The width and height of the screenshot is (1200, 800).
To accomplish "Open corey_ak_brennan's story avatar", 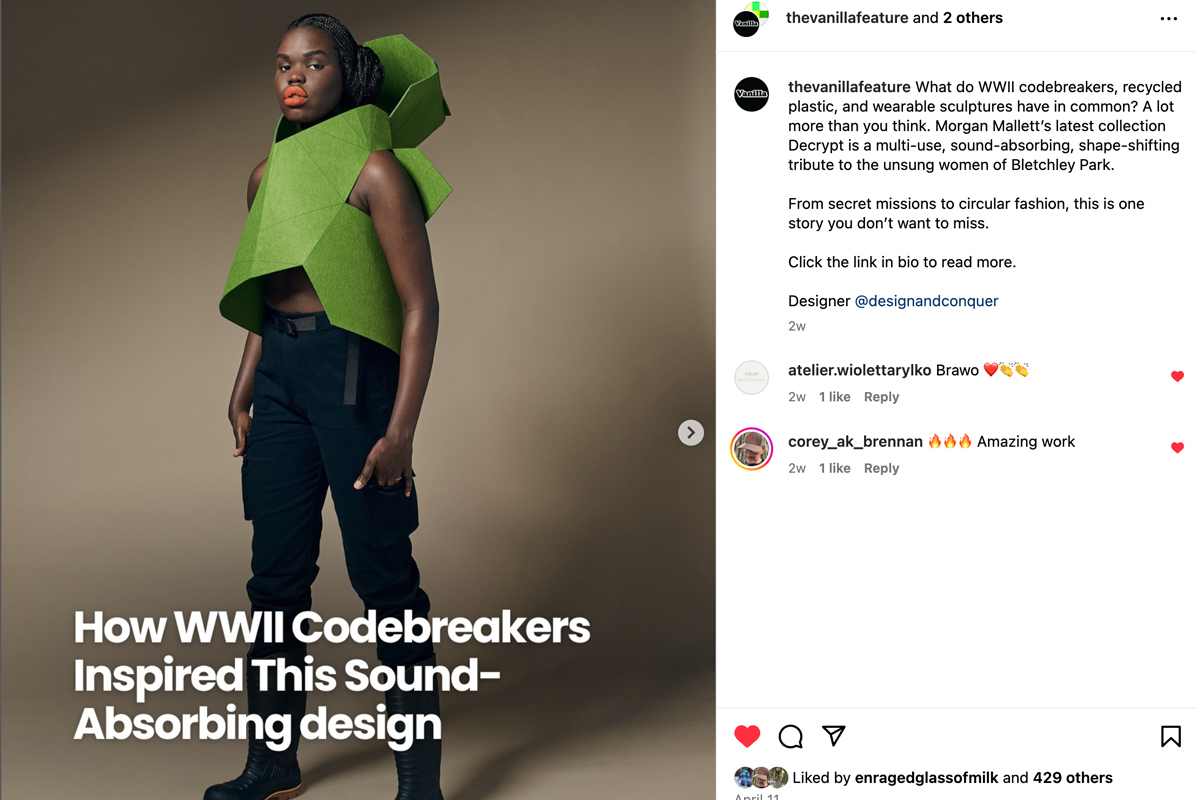I will 752,449.
